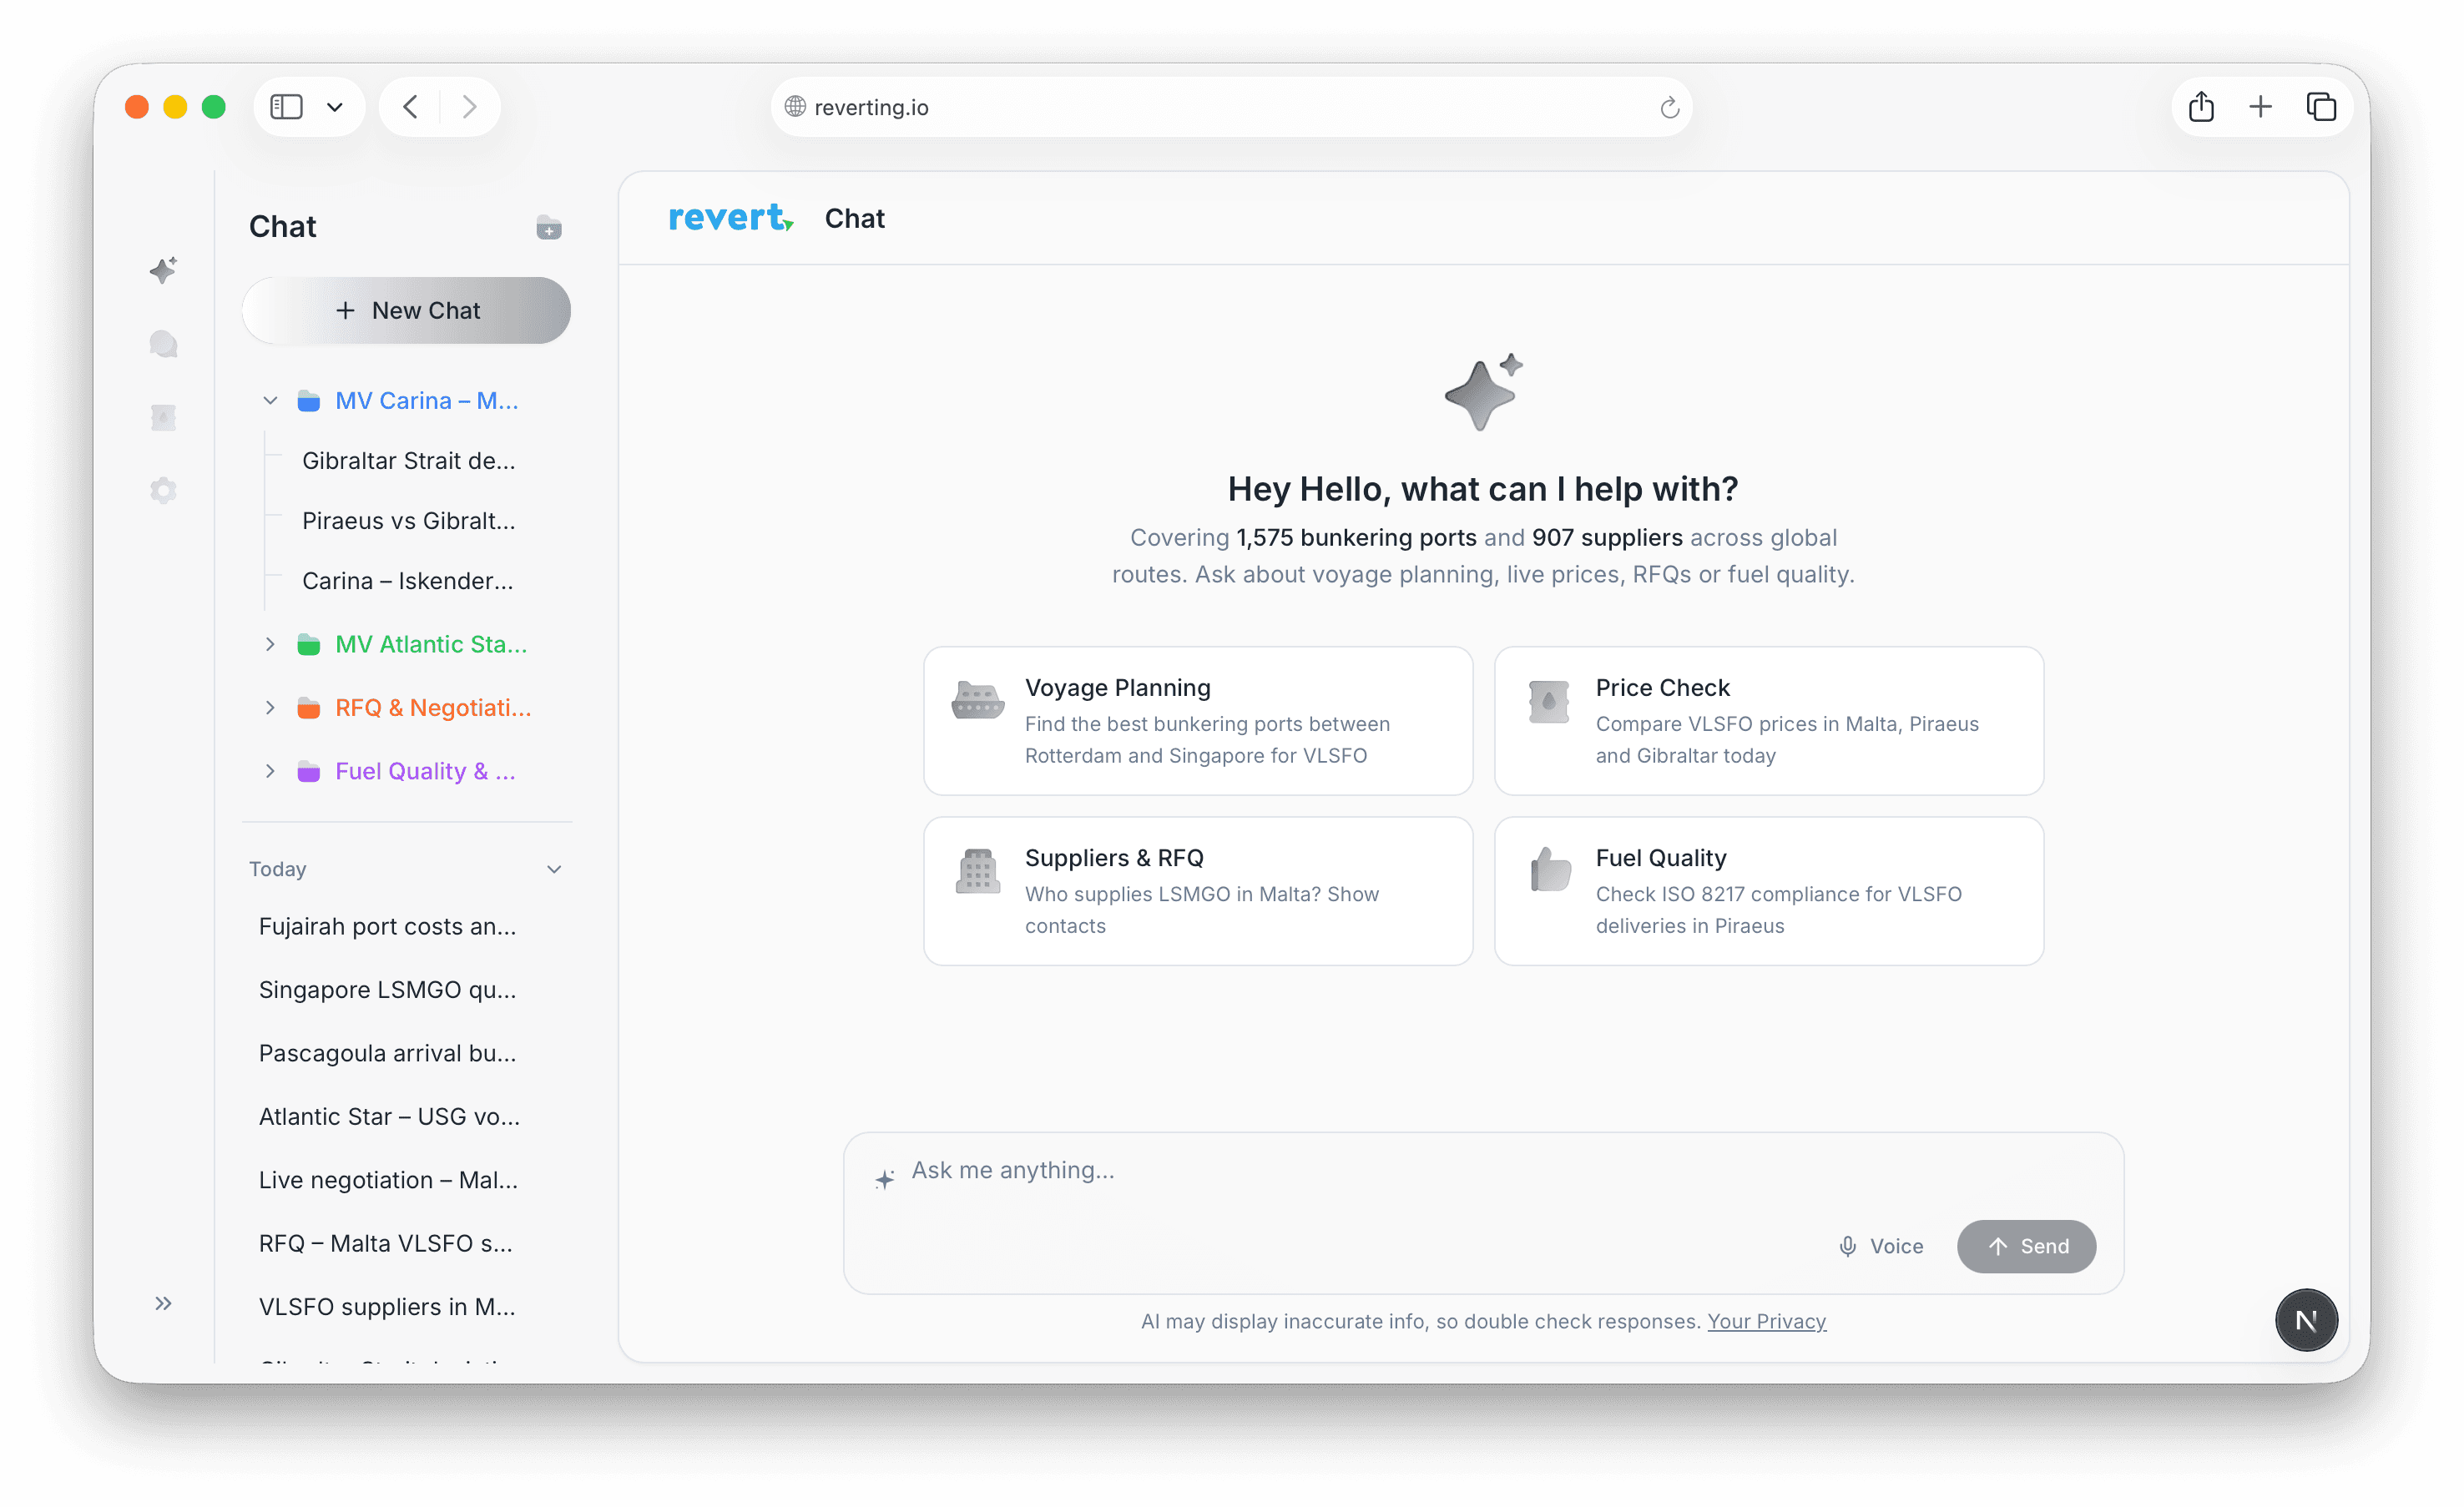
Task: Show tab overview icon in browser
Action: click(2321, 107)
